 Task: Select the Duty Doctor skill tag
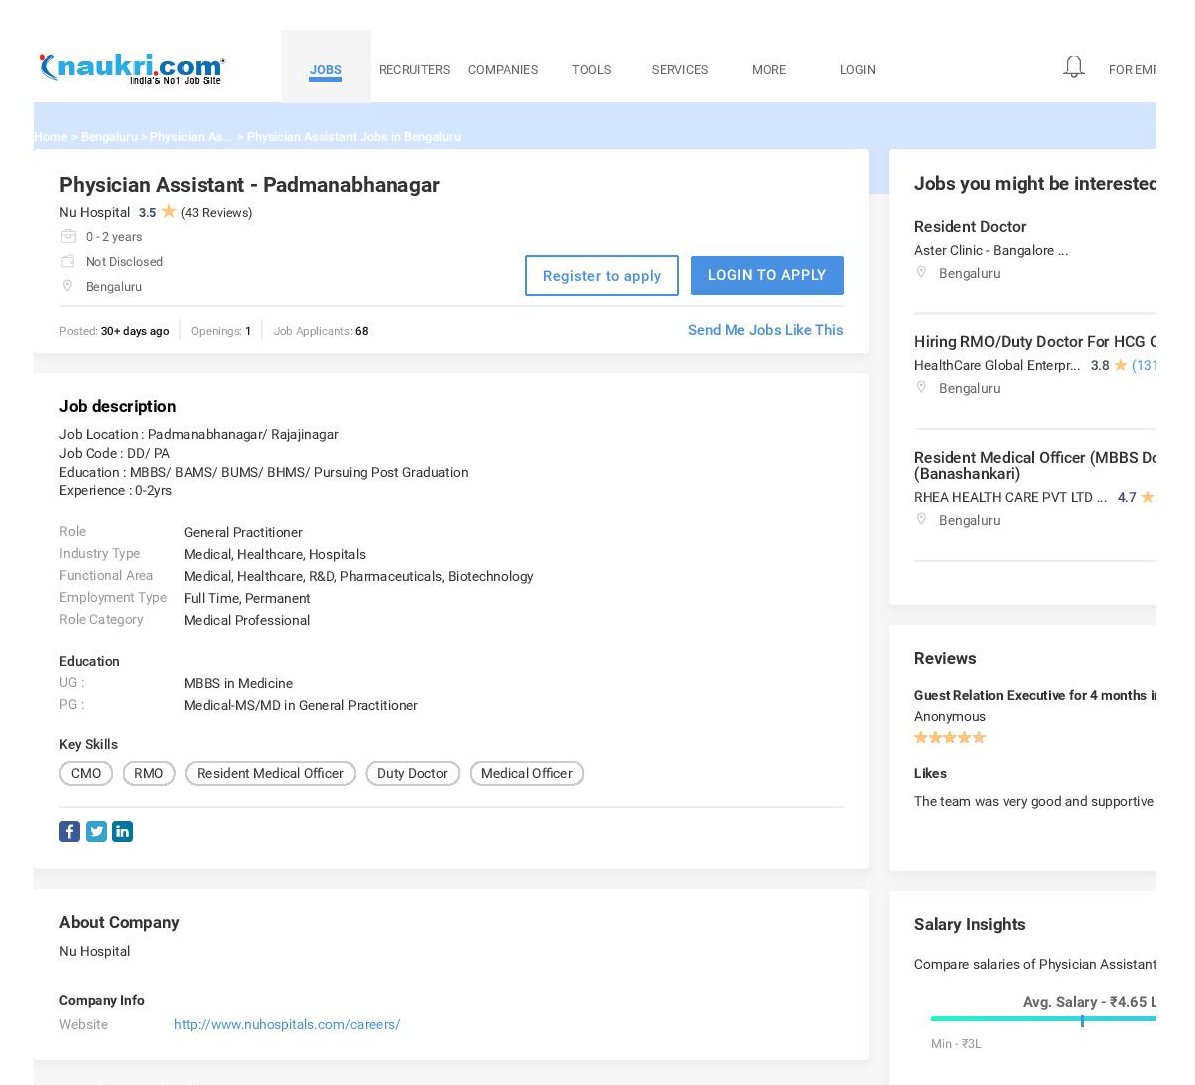pos(412,773)
